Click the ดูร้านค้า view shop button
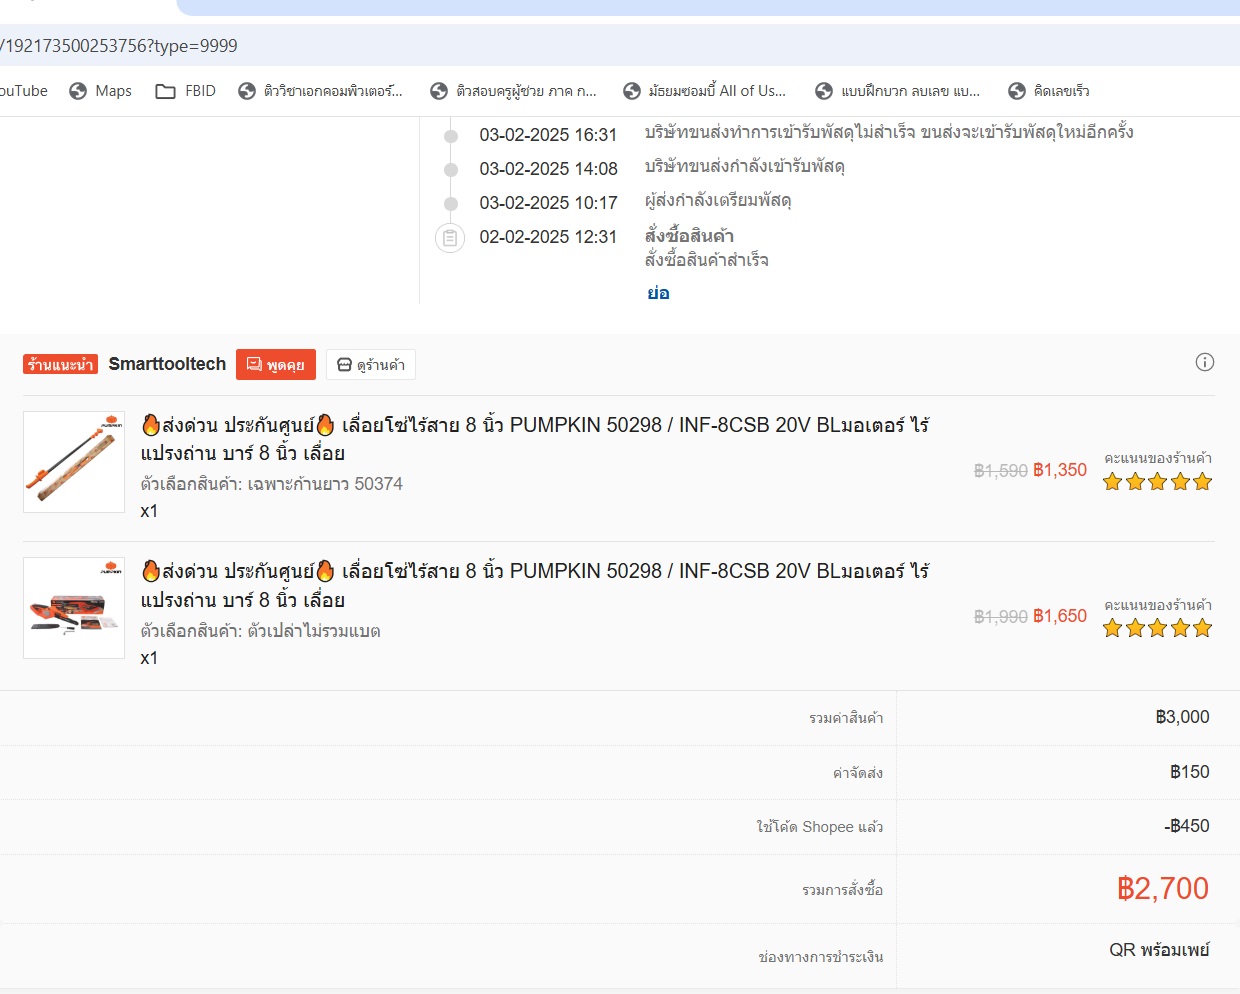The image size is (1240, 994). [371, 365]
